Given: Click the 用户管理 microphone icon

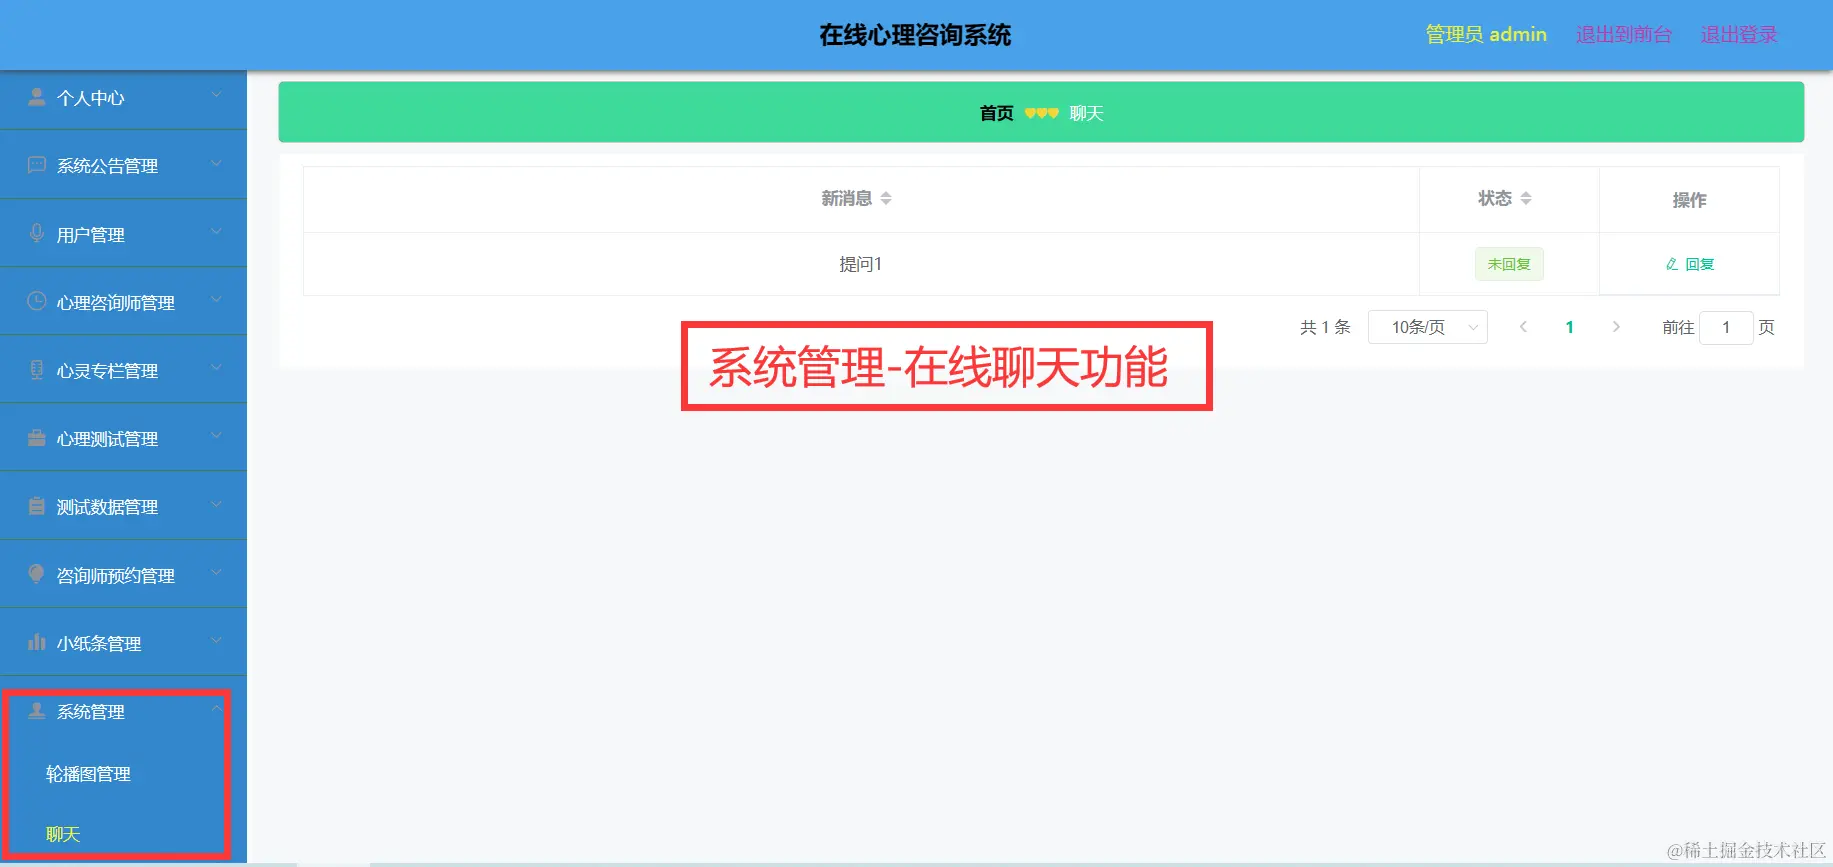Looking at the screenshot, I should (x=37, y=233).
